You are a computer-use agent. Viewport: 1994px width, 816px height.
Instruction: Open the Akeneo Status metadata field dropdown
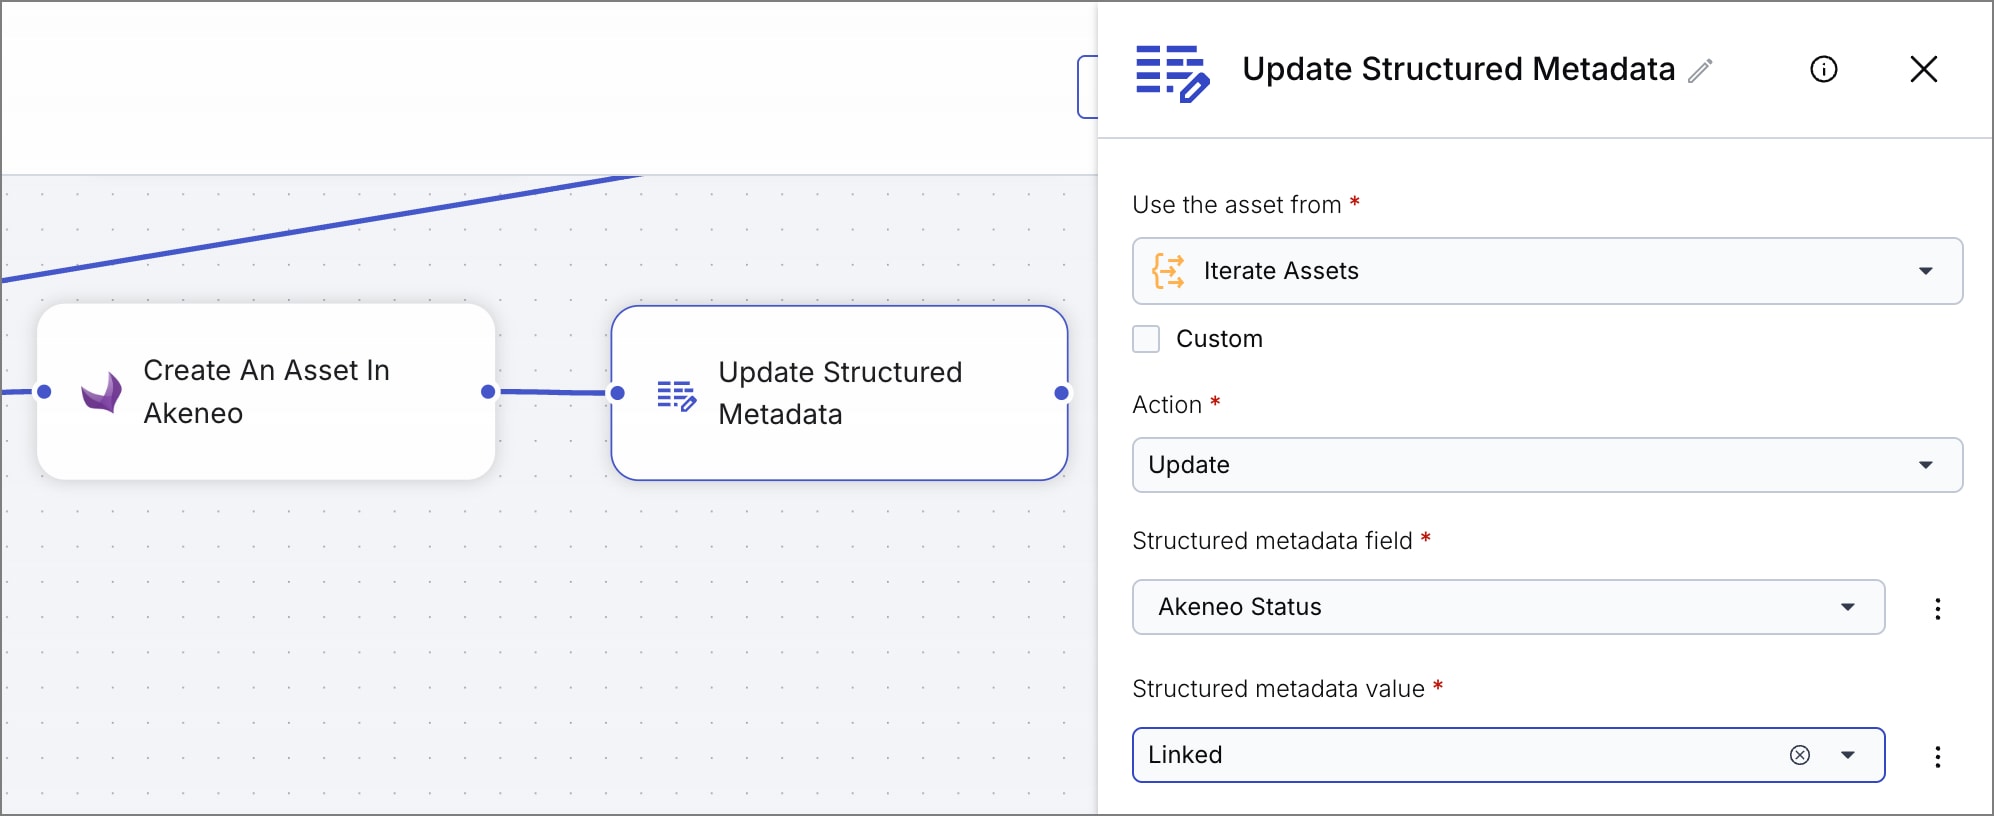click(x=1508, y=607)
